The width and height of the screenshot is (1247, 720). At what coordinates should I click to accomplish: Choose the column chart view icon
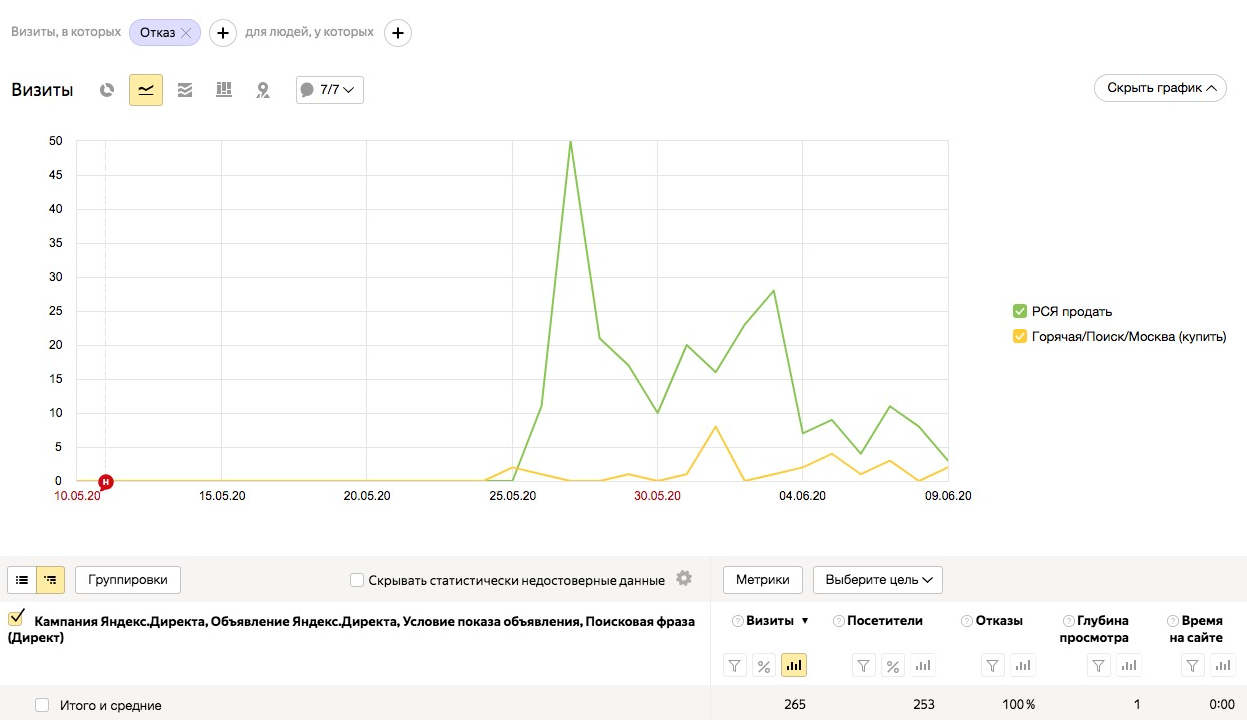[224, 90]
